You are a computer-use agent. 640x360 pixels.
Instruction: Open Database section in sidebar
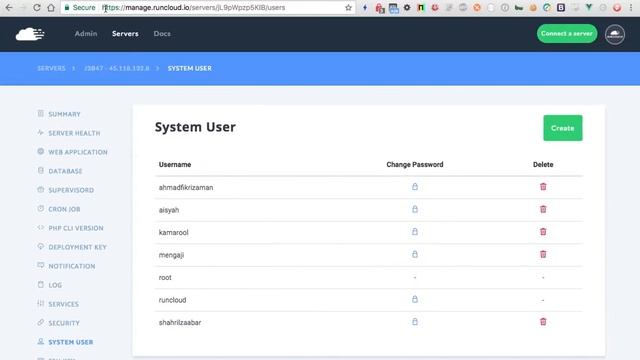tap(65, 171)
